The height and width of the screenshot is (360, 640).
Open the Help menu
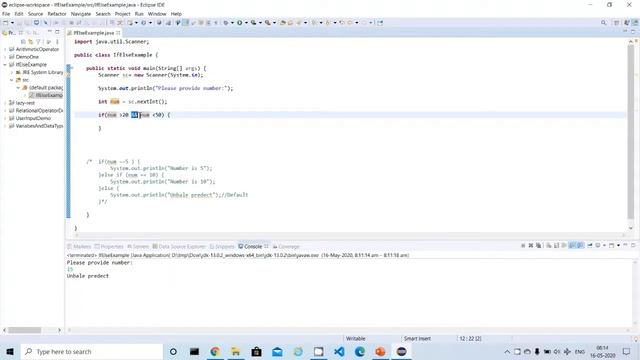(176, 14)
